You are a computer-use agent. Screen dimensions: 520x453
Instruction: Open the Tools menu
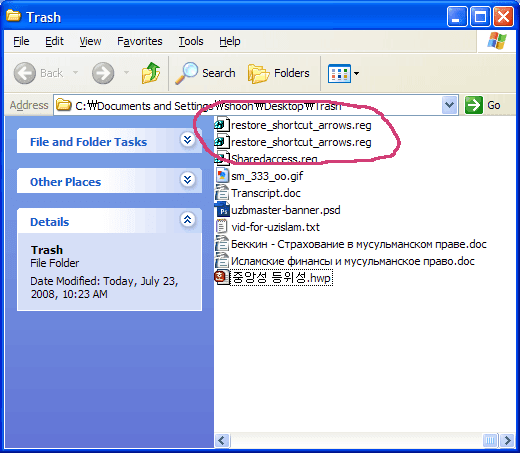[x=191, y=41]
